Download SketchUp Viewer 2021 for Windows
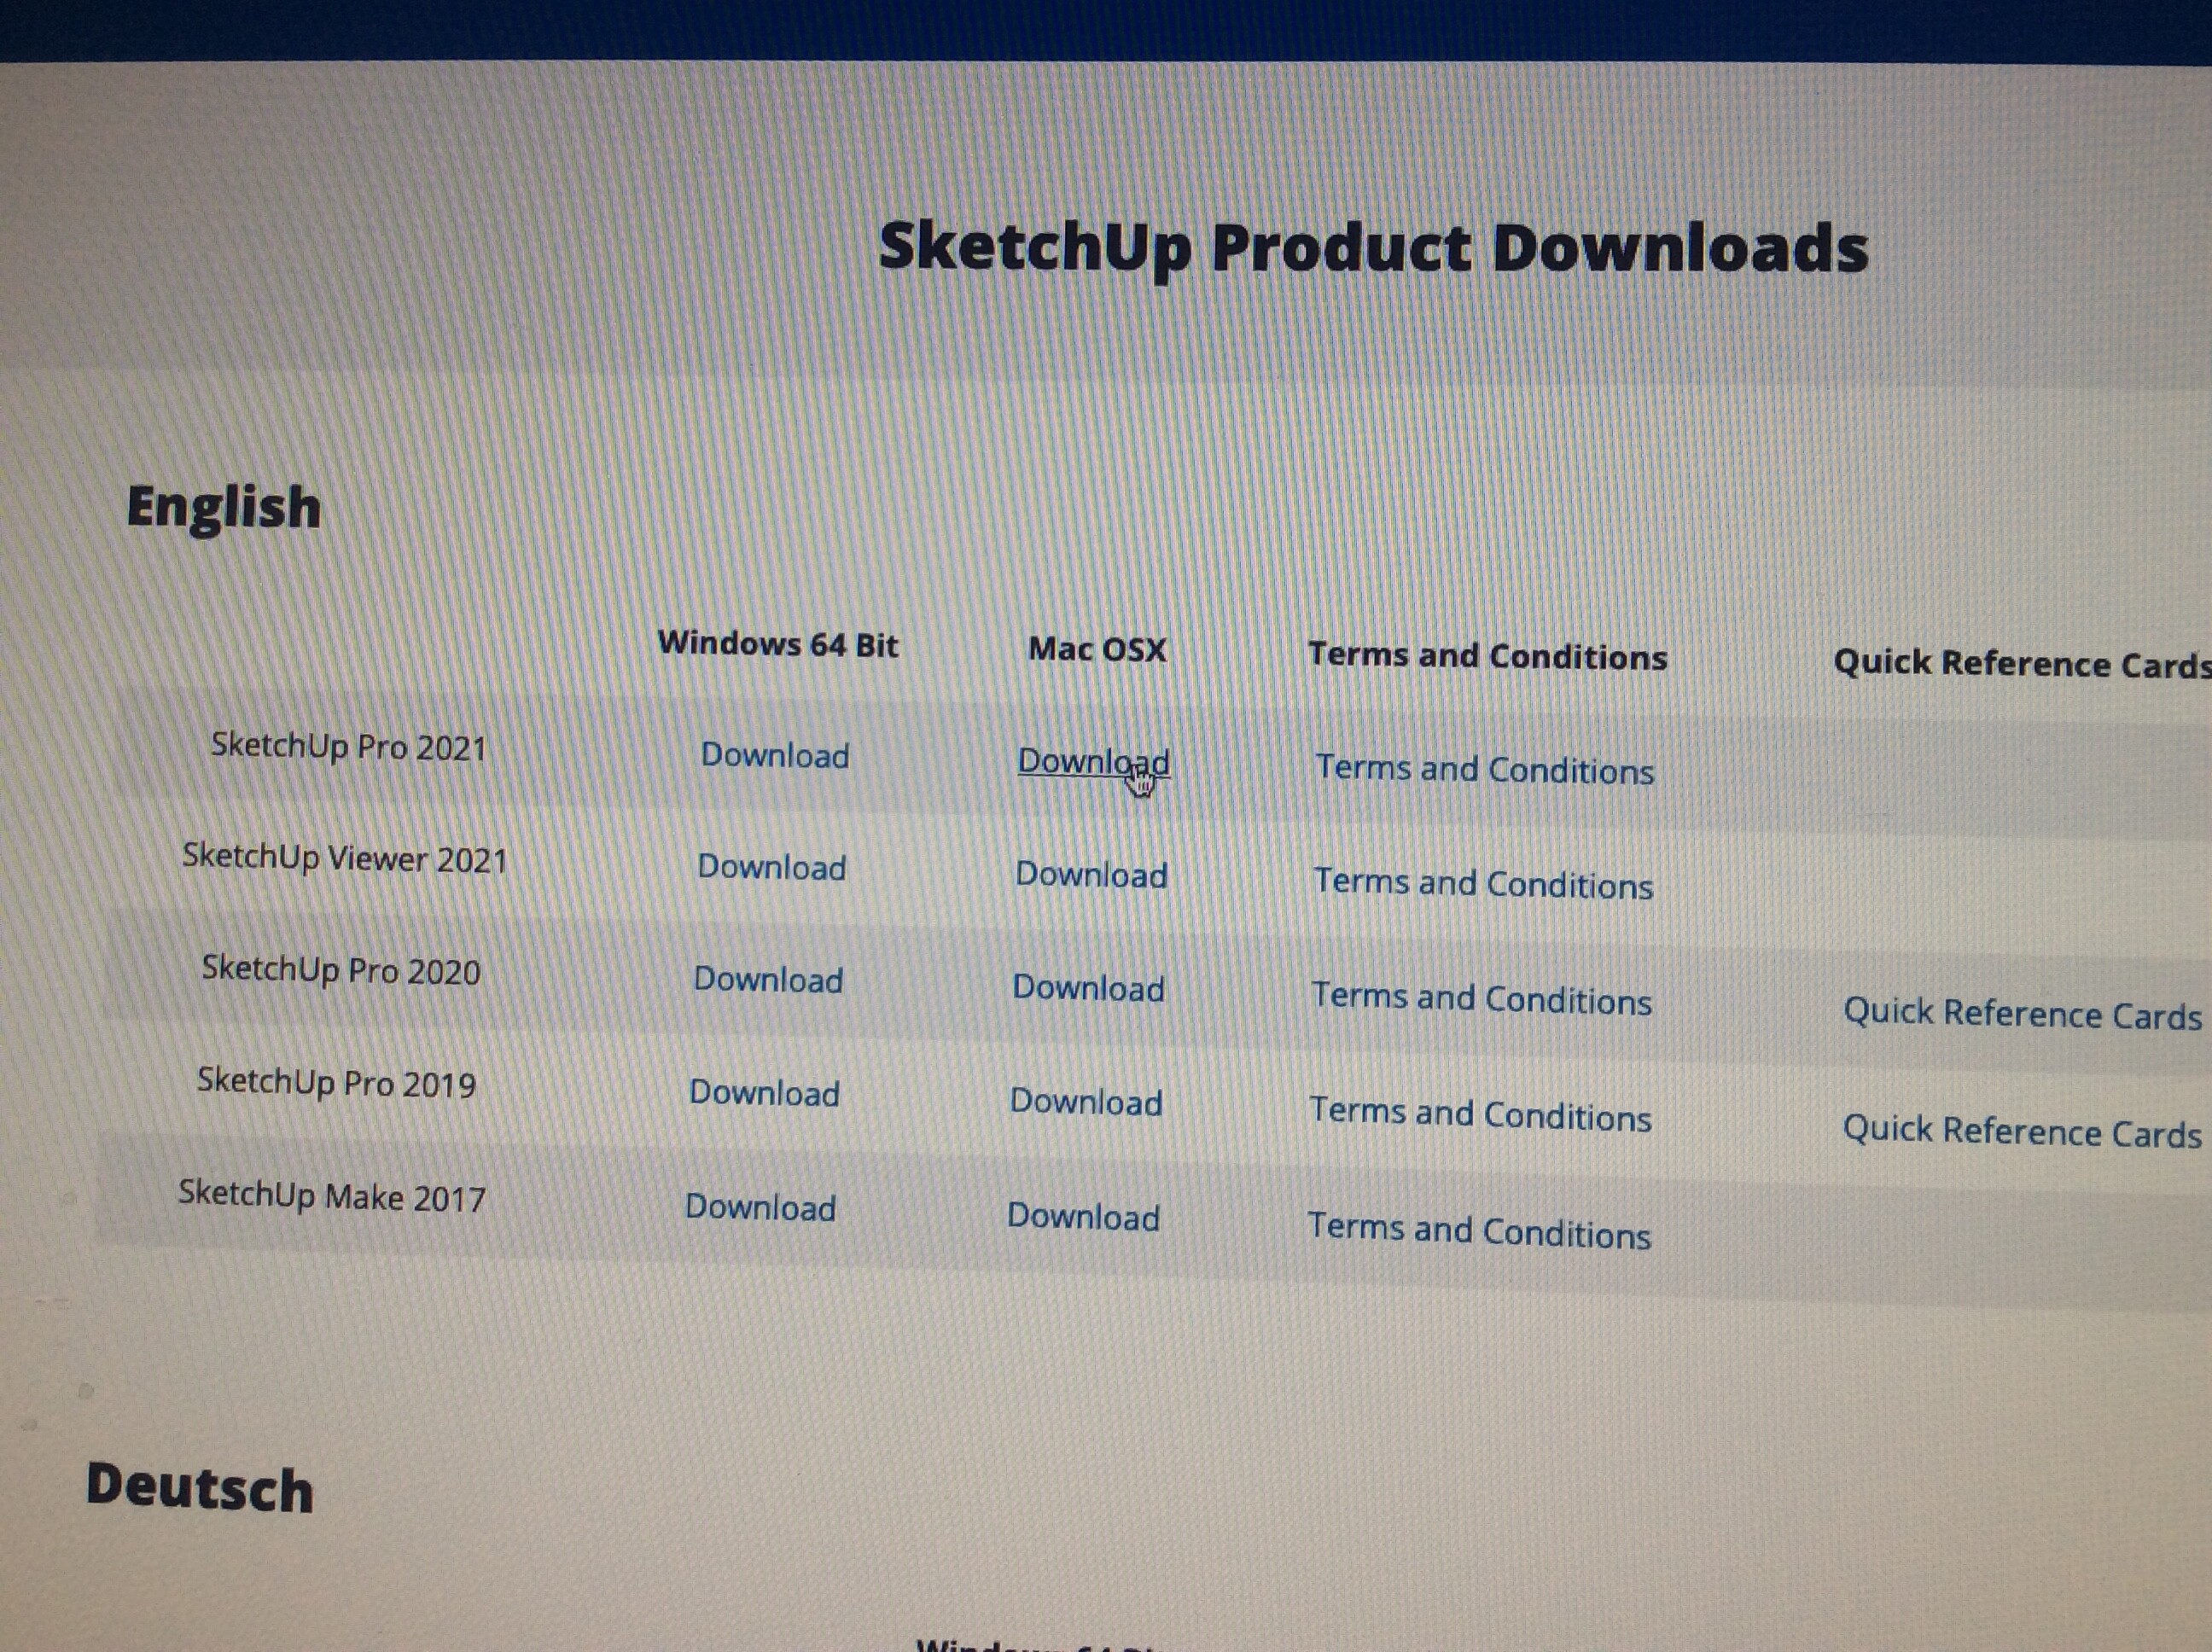The image size is (2212, 1652). 771,867
